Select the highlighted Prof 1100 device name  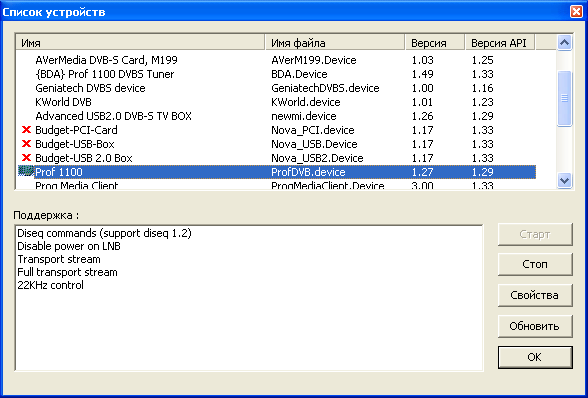tap(59, 172)
